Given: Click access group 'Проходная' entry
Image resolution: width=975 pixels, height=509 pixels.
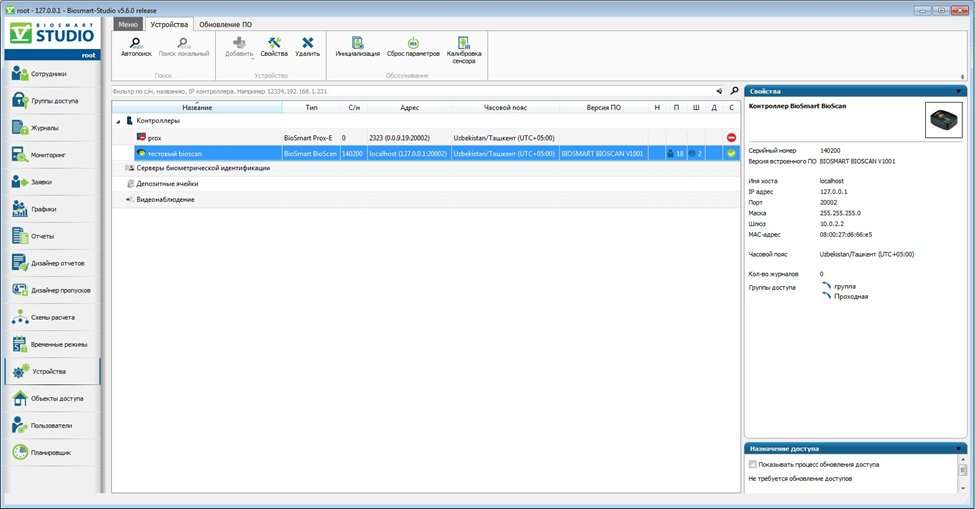Looking at the screenshot, I should point(851,297).
